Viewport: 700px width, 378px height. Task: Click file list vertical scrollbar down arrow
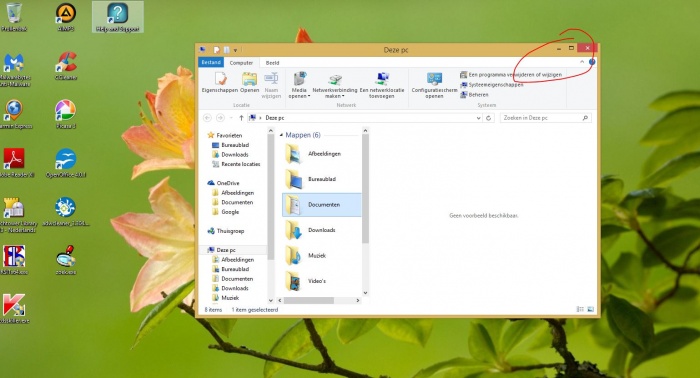365,293
